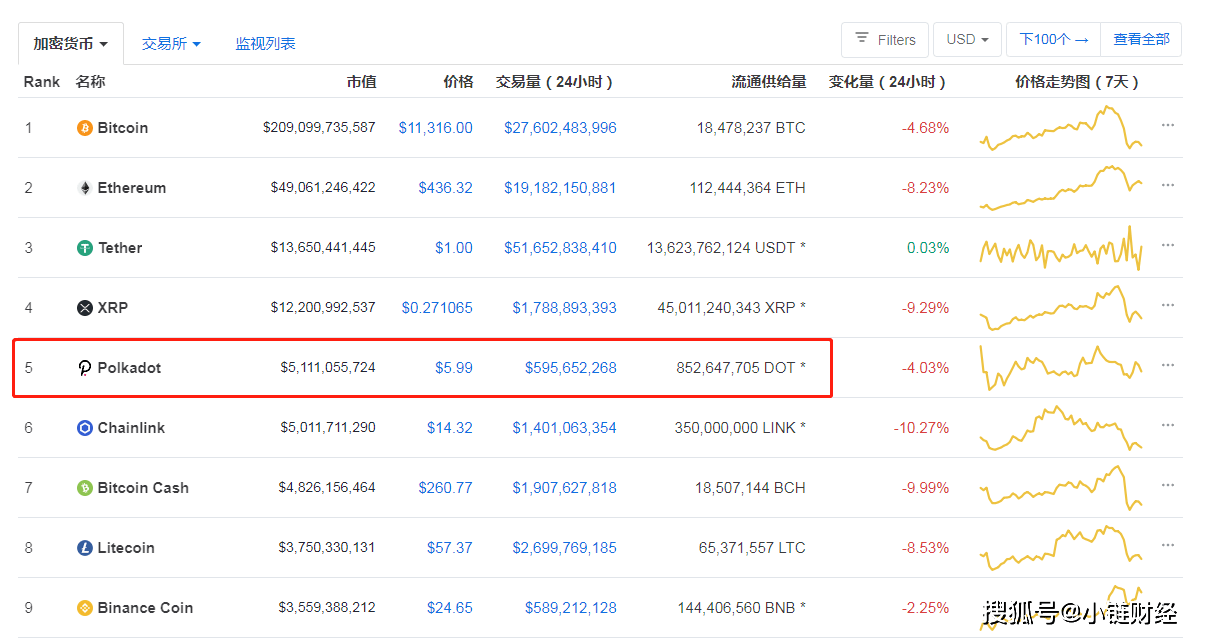Image resolution: width=1206 pixels, height=639 pixels.
Task: Click Binance Coin volume $589,212,128
Action: pyautogui.click(x=571, y=608)
